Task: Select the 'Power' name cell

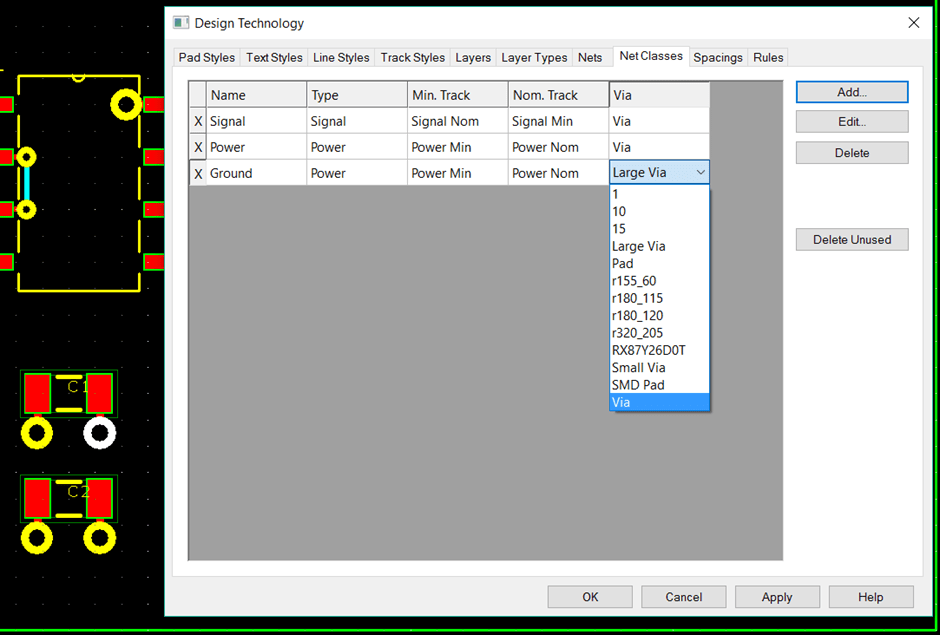Action: [x=257, y=148]
